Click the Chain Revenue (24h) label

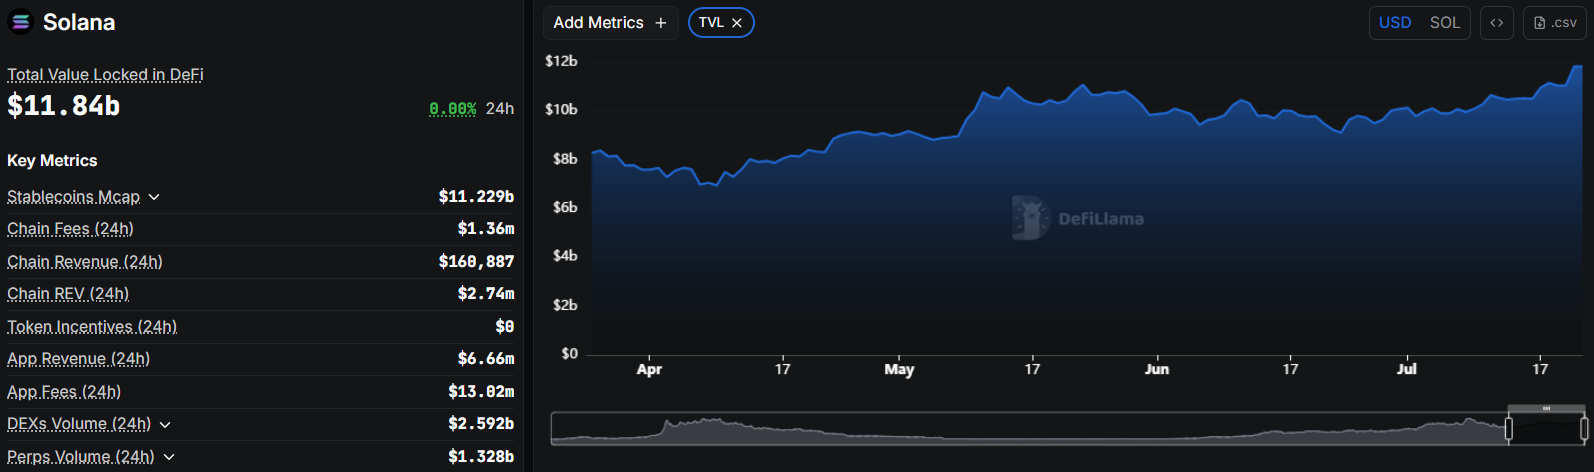[x=84, y=262]
